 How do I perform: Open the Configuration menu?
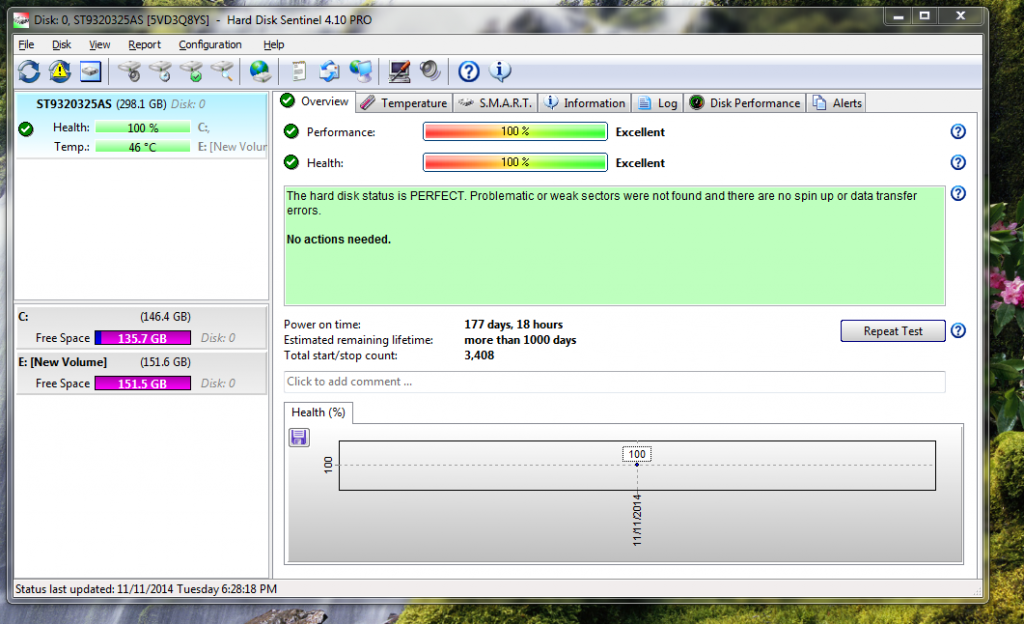(210, 44)
